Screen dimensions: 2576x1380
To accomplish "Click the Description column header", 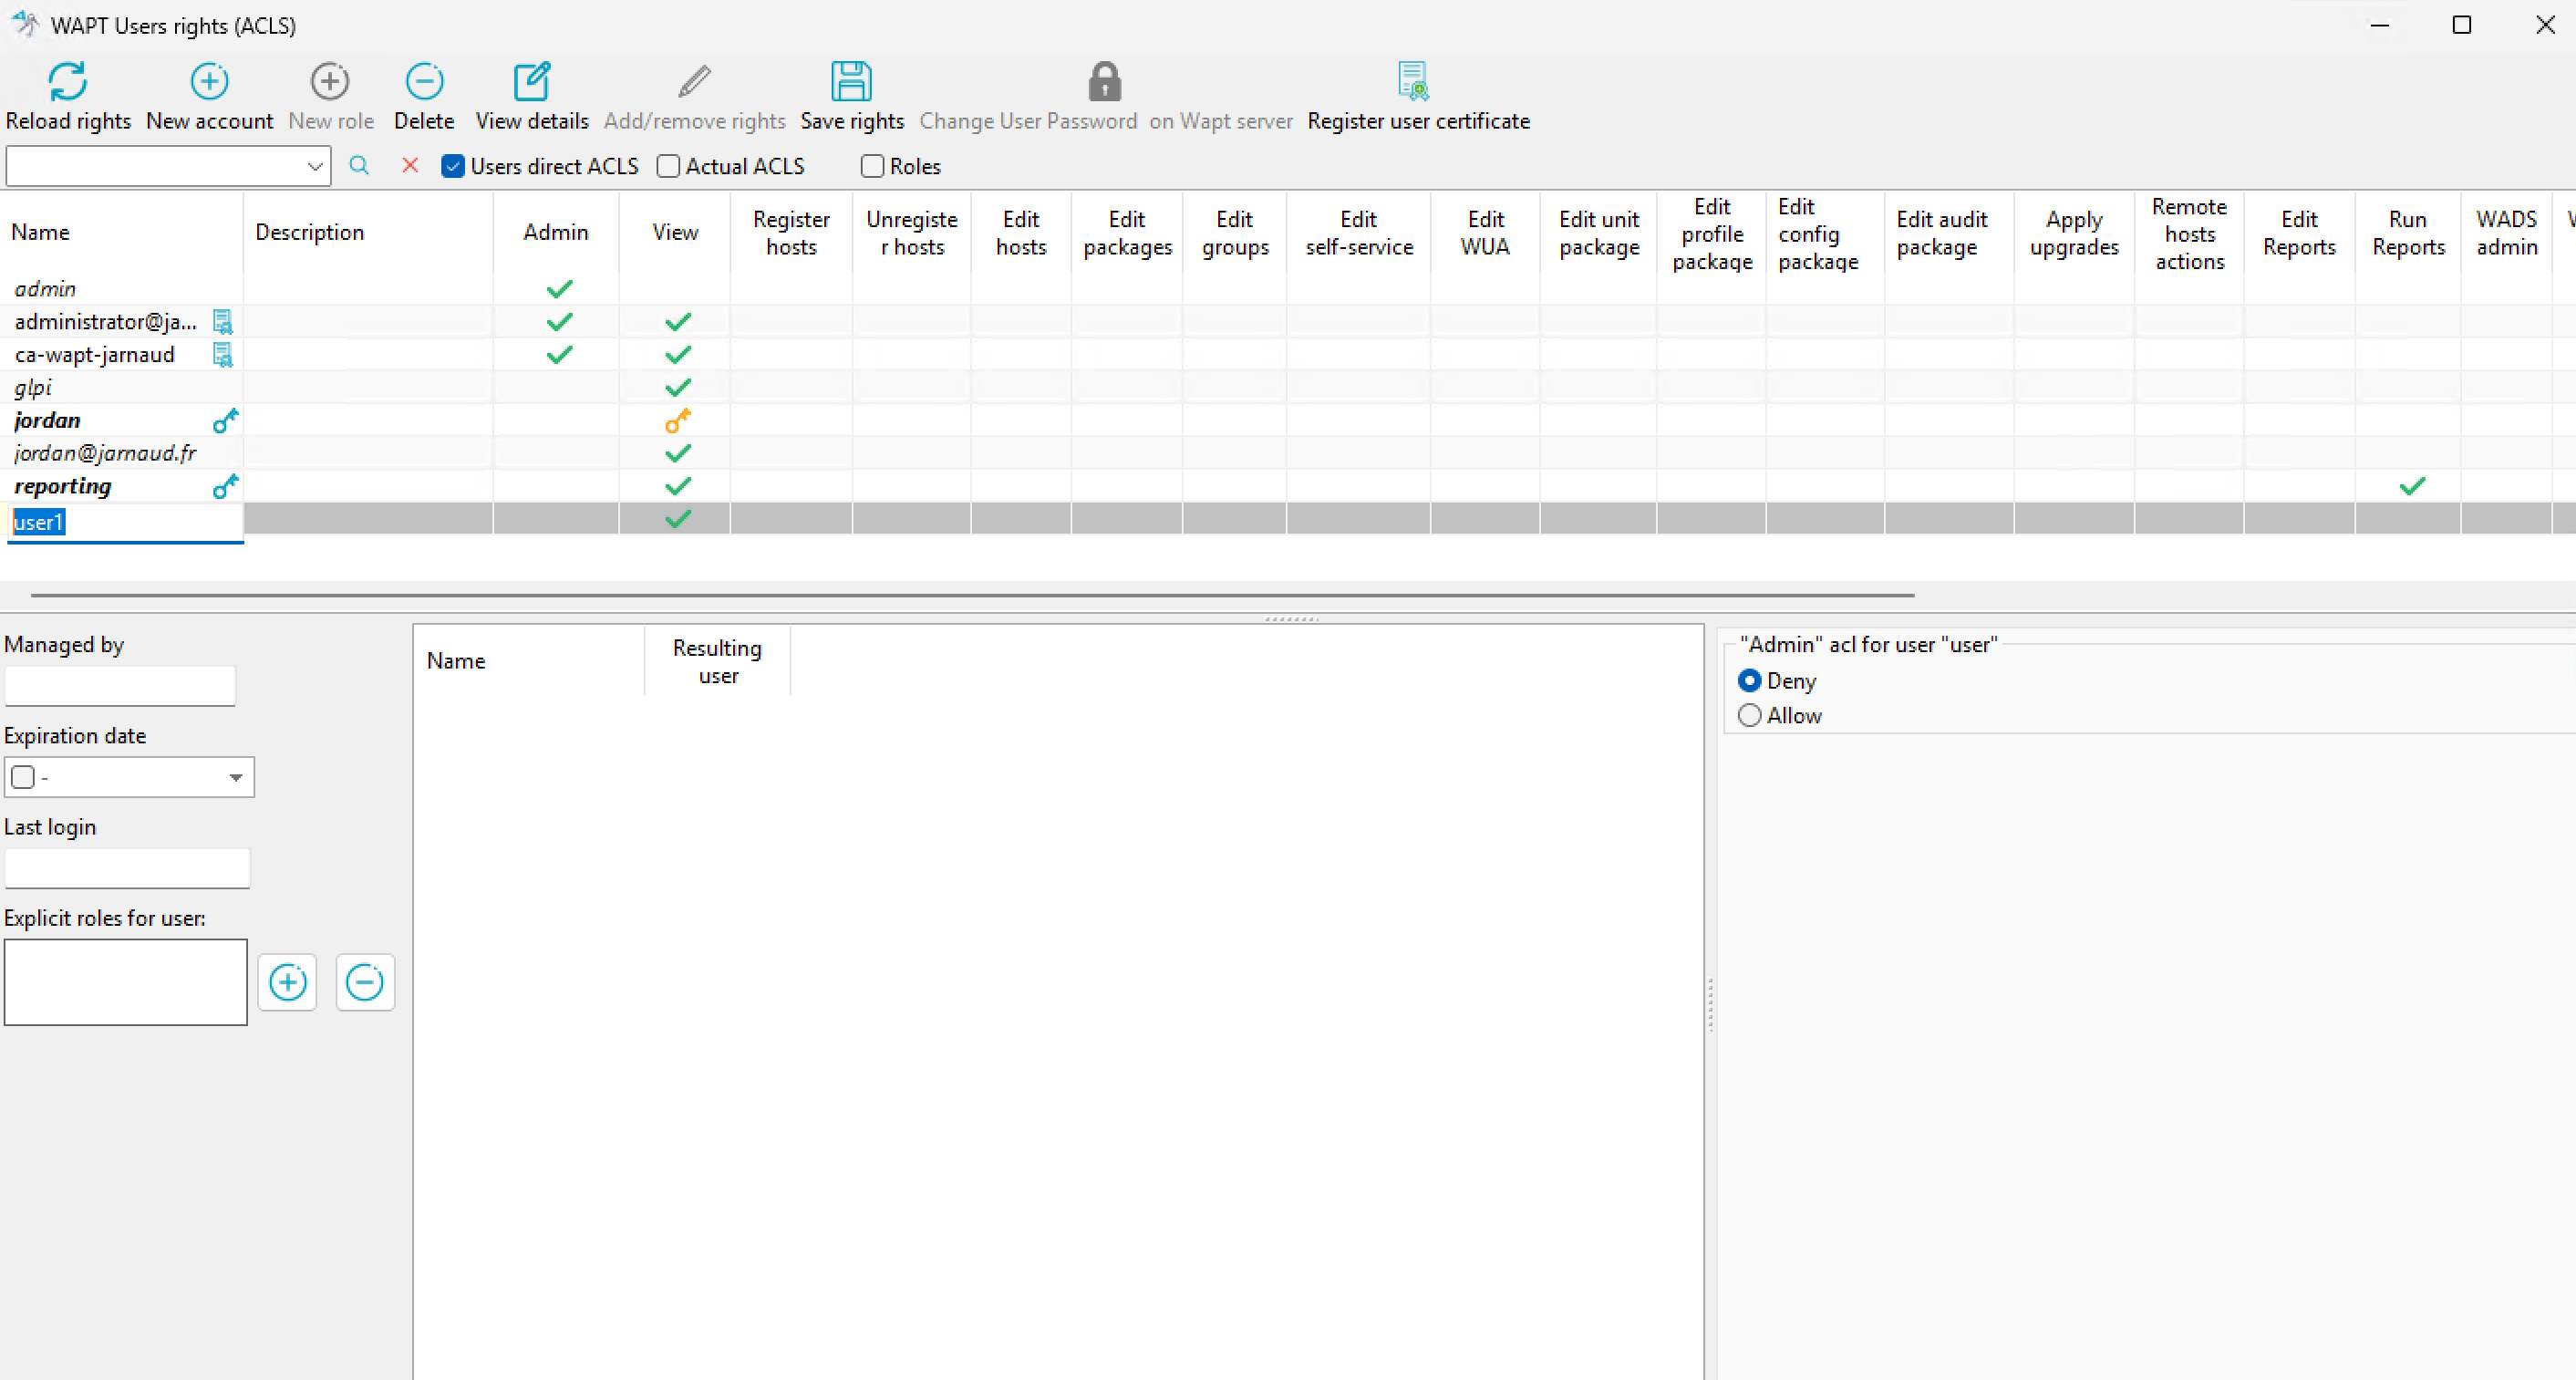I will (368, 233).
